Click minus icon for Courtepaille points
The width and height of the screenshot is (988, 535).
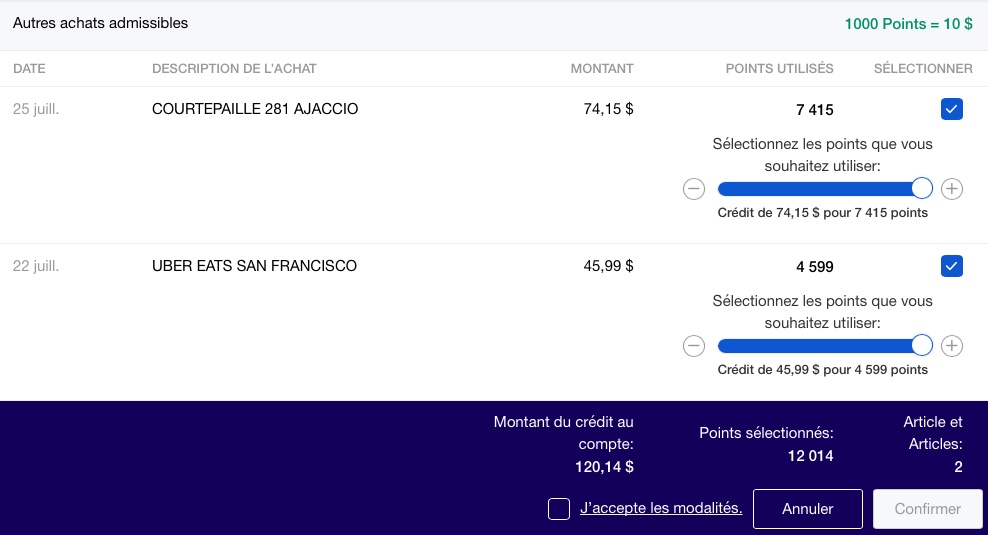tap(694, 189)
